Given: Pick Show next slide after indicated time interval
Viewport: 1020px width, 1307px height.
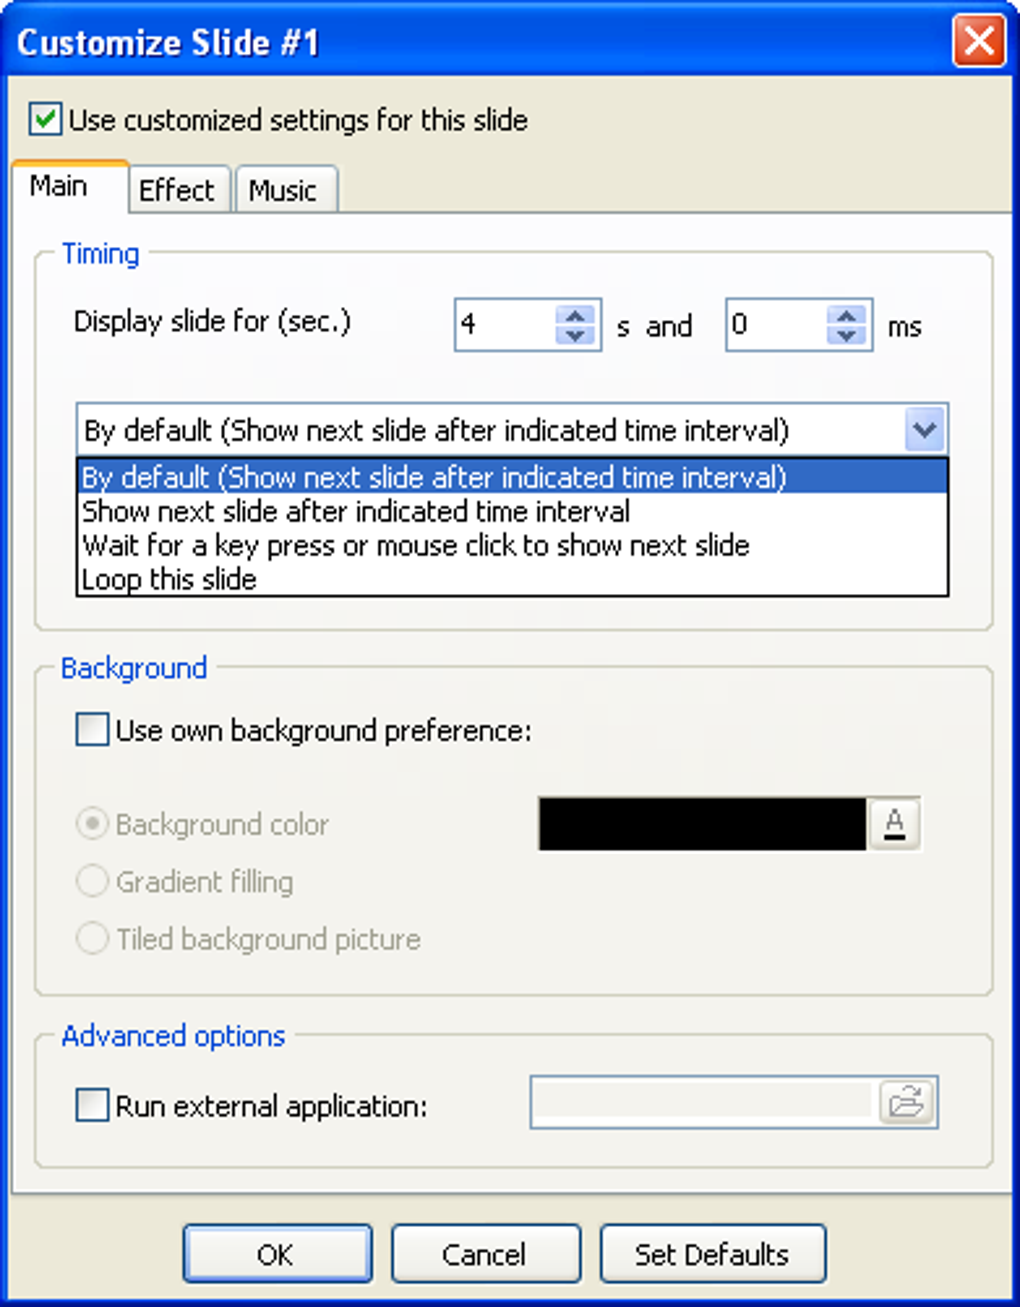Looking at the screenshot, I should point(355,512).
